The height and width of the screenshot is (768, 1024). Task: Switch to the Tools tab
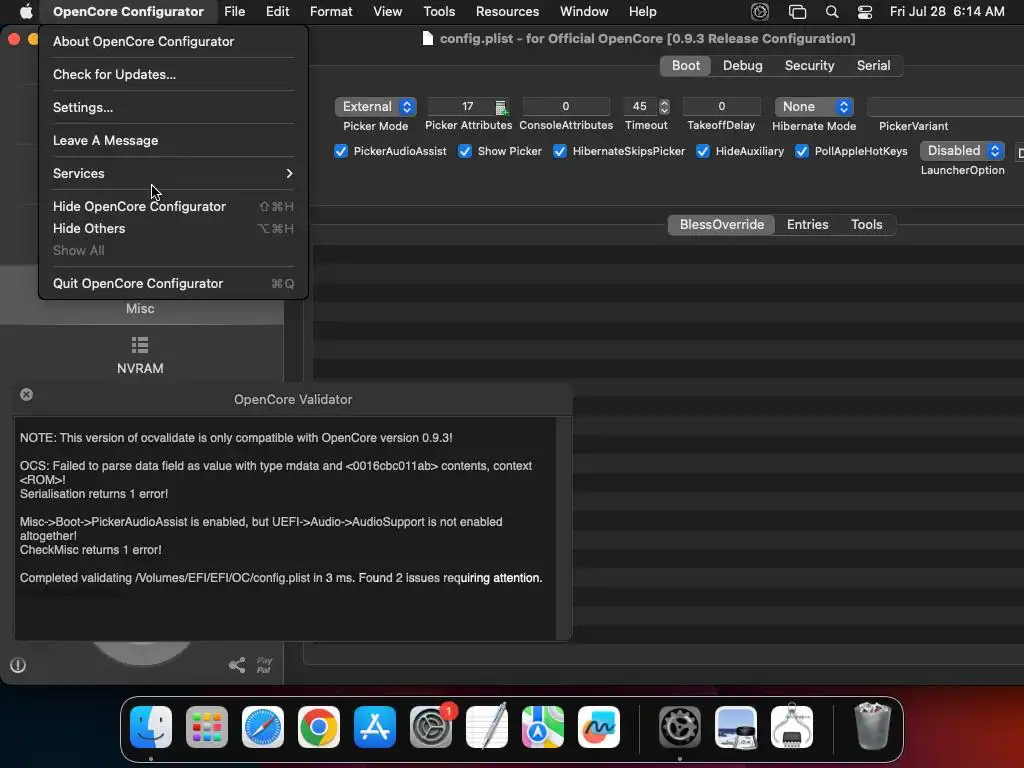[x=867, y=225]
